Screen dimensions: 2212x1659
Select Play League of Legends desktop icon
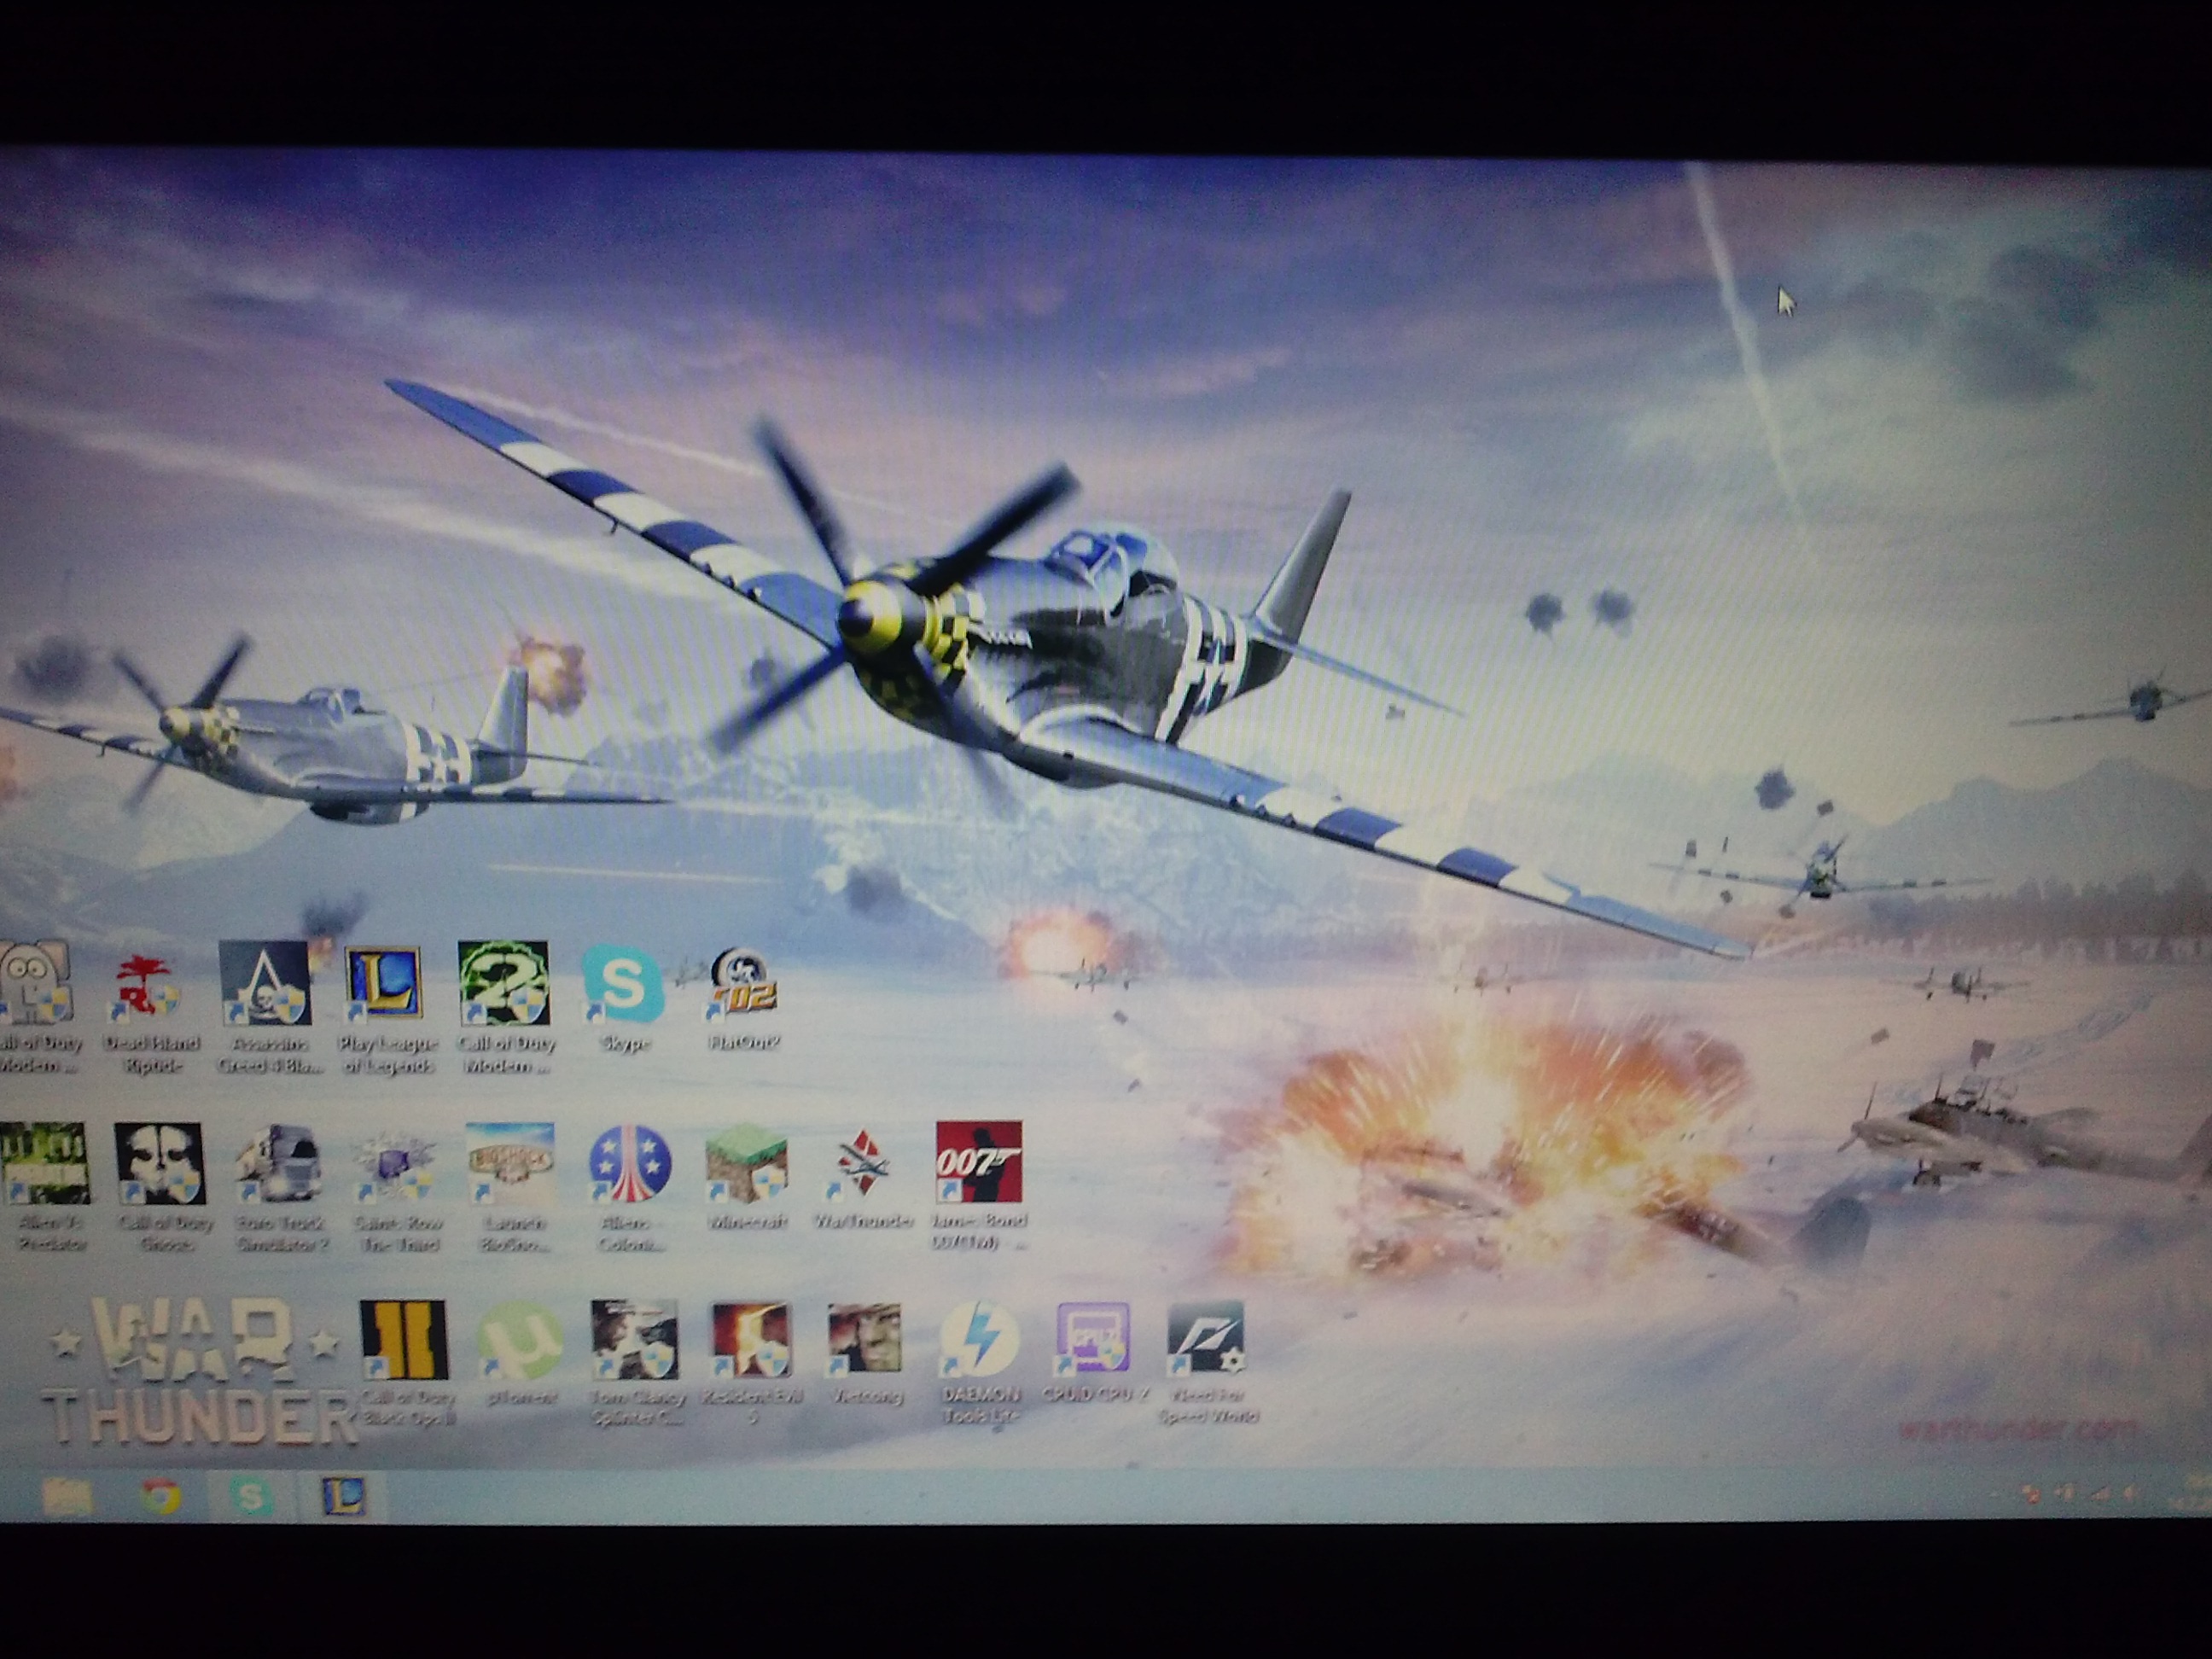click(384, 984)
